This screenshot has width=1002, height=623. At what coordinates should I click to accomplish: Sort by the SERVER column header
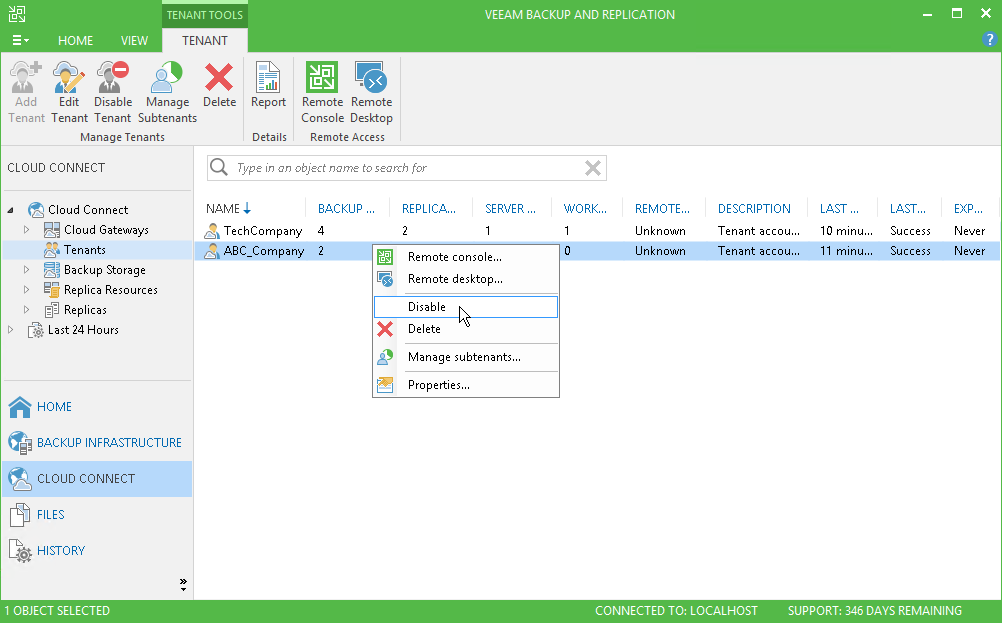click(x=510, y=209)
